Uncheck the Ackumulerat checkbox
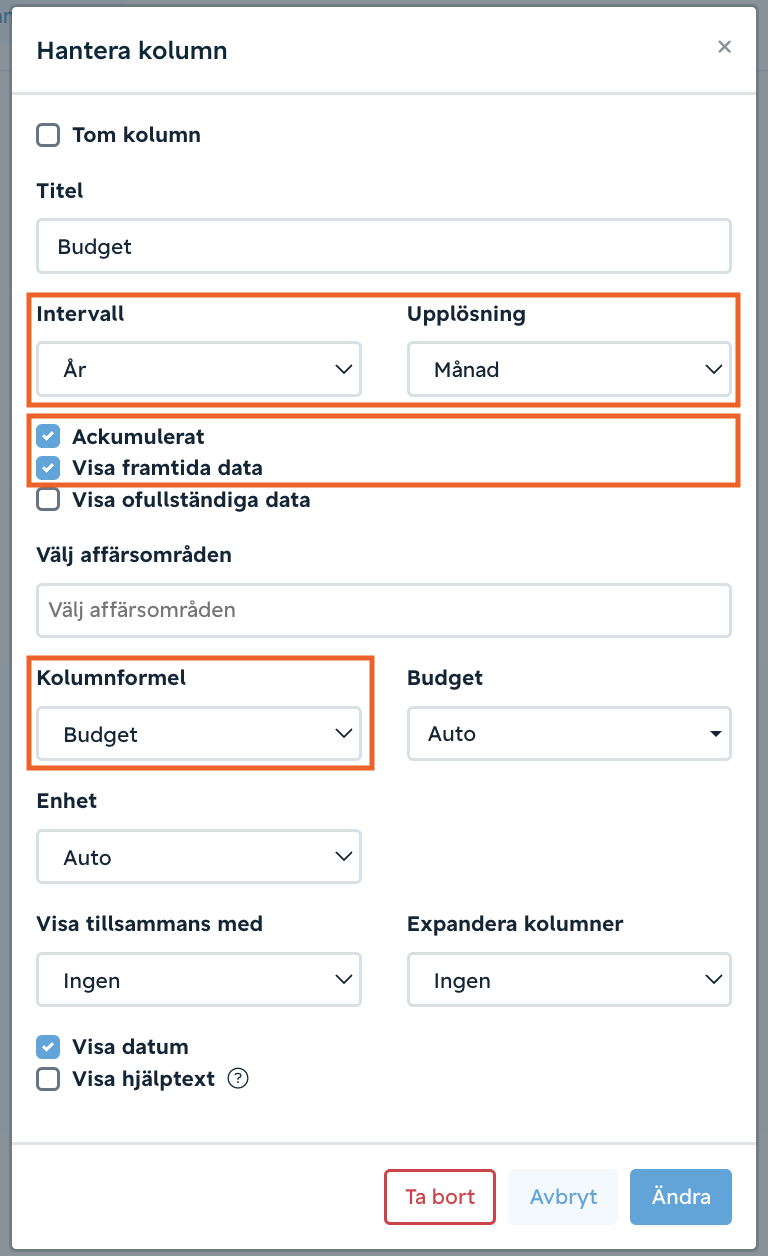Image resolution: width=768 pixels, height=1256 pixels. tap(48, 436)
